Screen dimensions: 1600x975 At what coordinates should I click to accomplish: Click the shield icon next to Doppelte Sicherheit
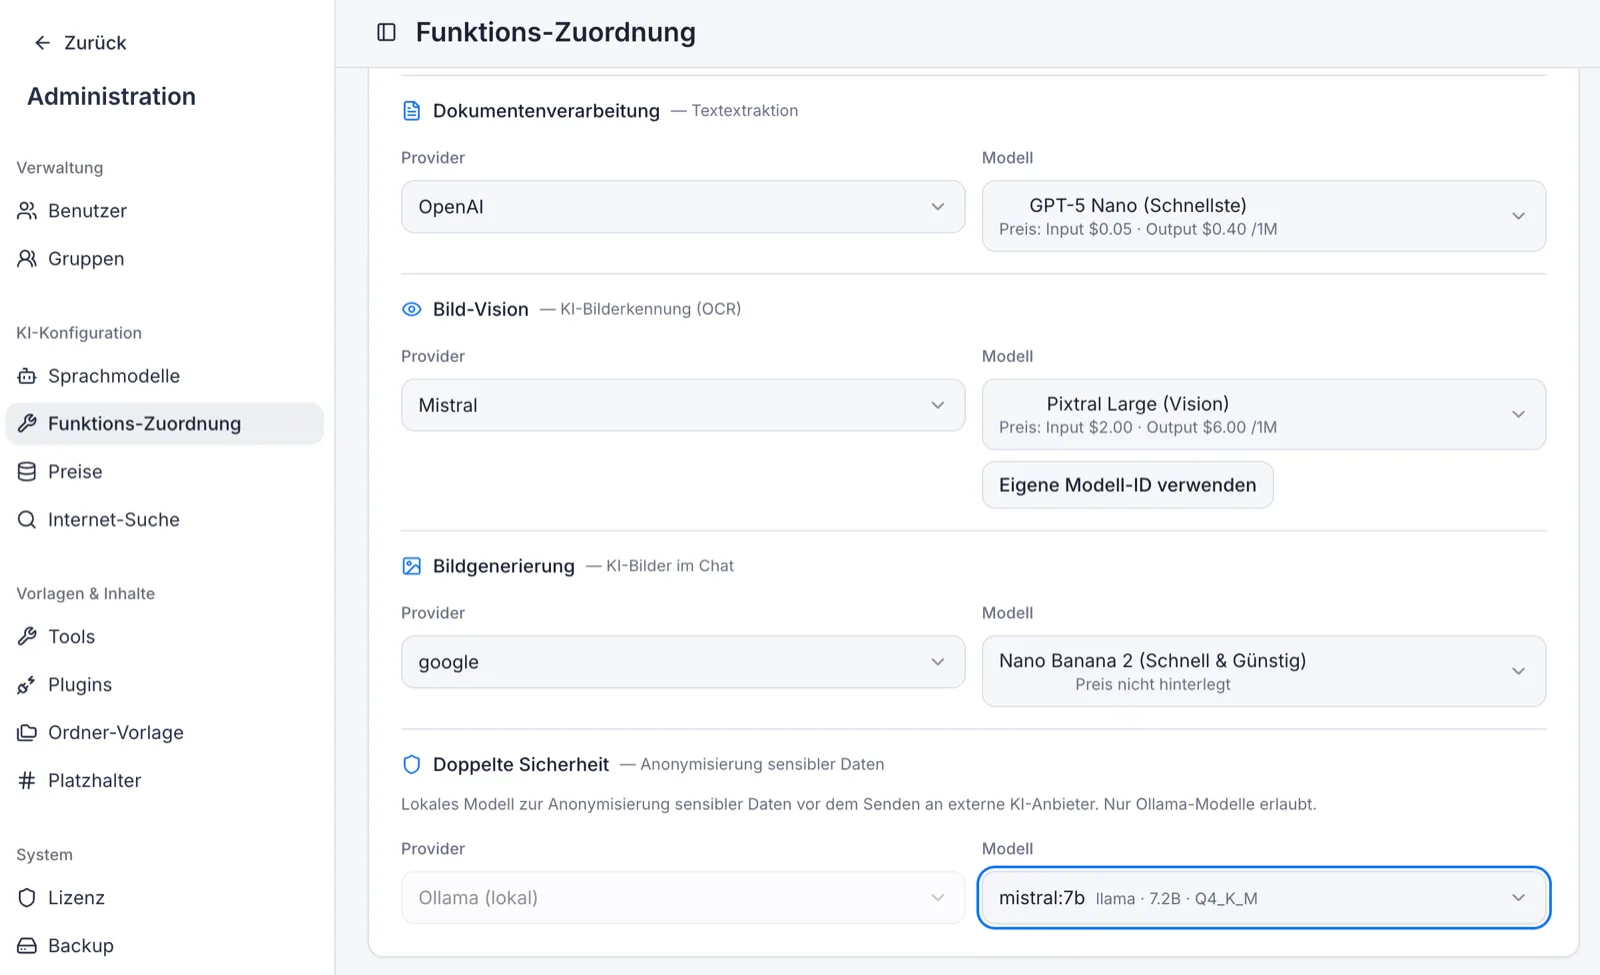coord(411,764)
